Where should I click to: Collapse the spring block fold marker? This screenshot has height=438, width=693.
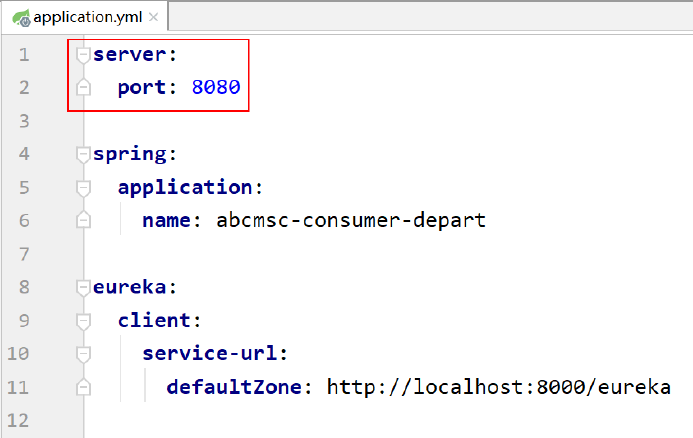83,154
